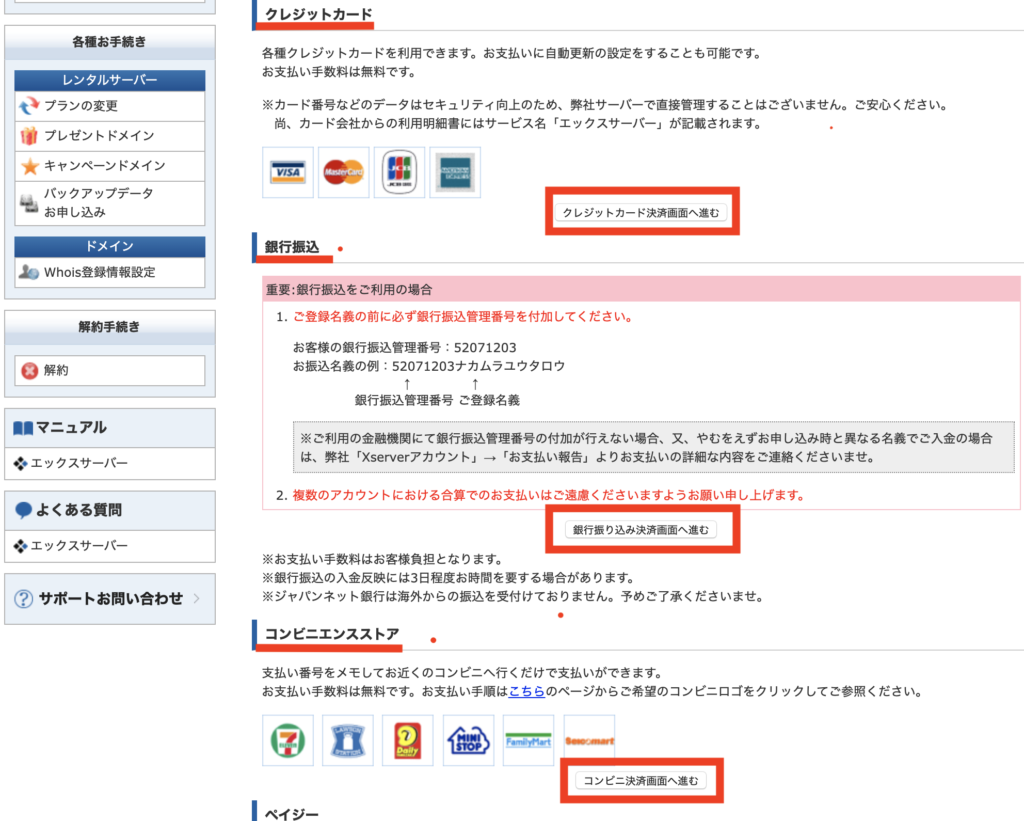Click the red 解約 cancel icon
Screen dimensions: 1024x821
point(29,370)
